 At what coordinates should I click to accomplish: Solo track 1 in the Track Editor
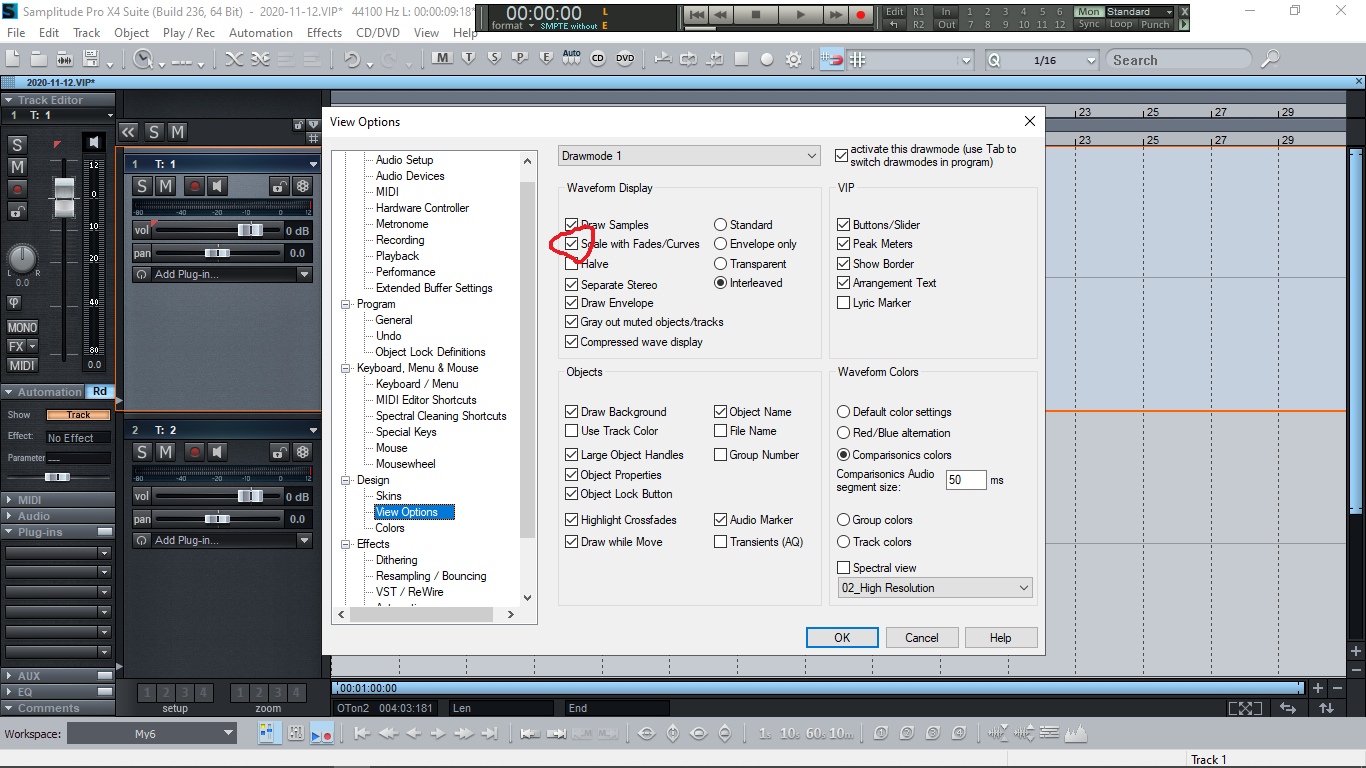(x=17, y=145)
